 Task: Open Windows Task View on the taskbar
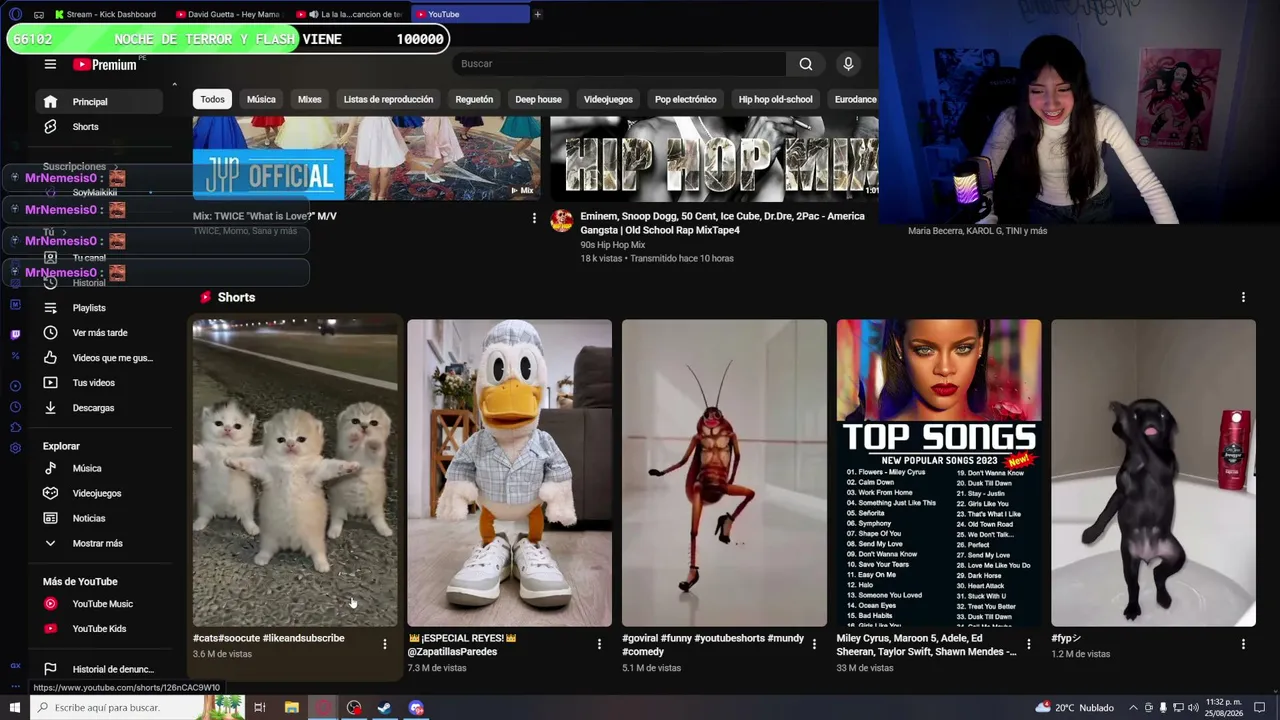259,708
